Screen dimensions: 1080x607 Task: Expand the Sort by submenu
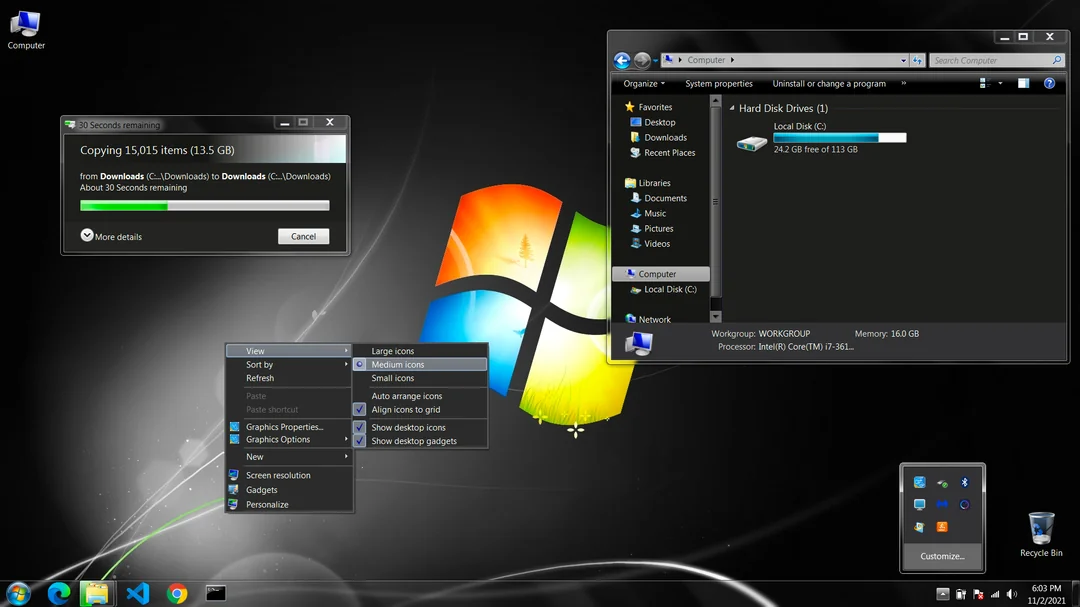point(289,364)
